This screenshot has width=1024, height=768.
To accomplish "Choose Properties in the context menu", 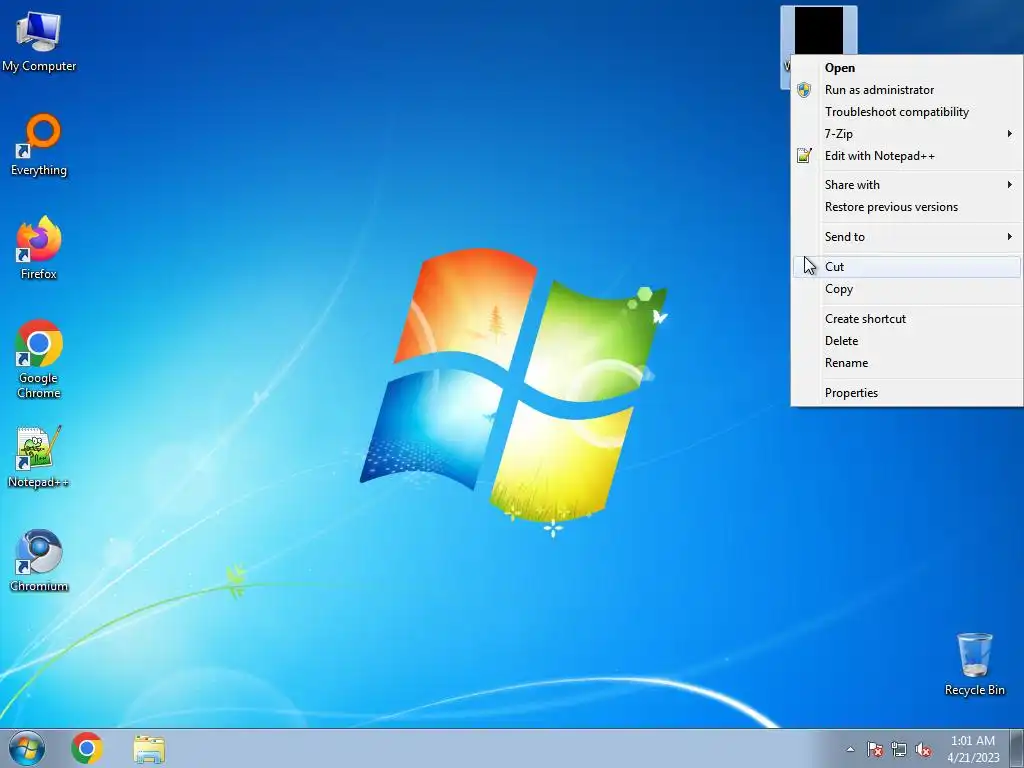I will pos(907,392).
